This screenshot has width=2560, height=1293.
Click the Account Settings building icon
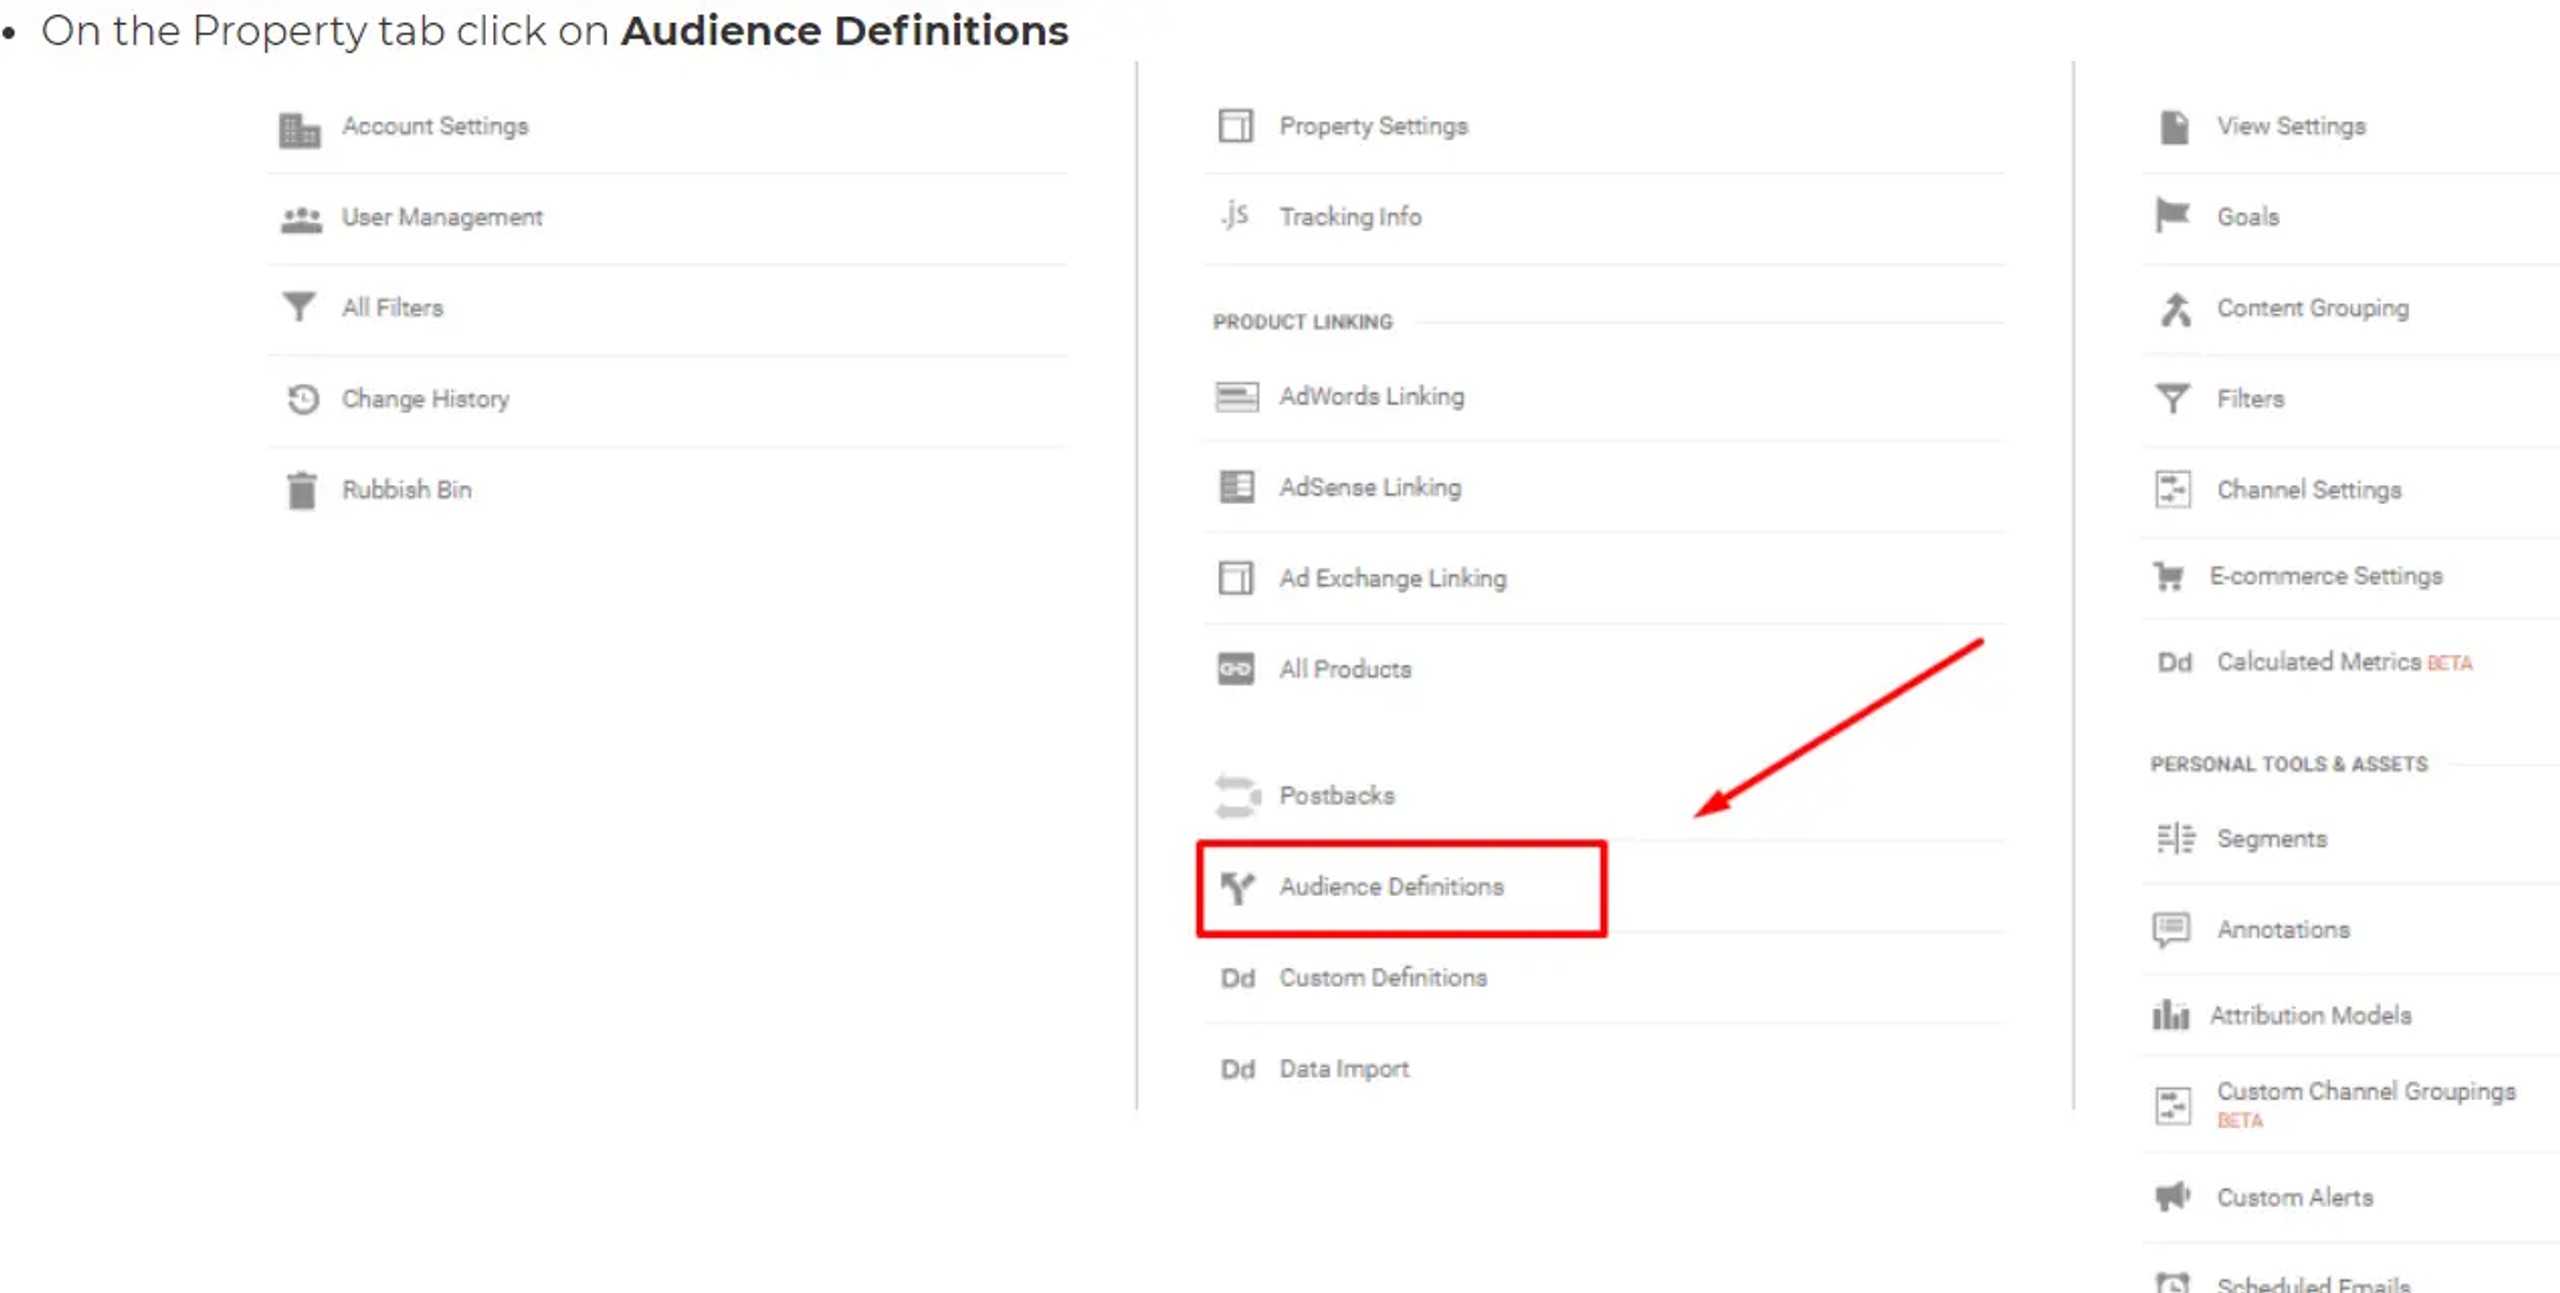coord(299,129)
